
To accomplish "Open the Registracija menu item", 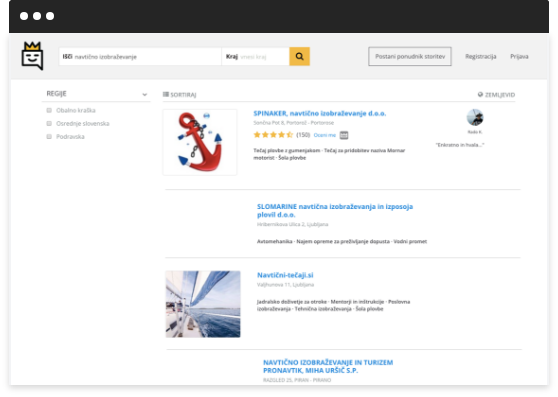I will [480, 56].
